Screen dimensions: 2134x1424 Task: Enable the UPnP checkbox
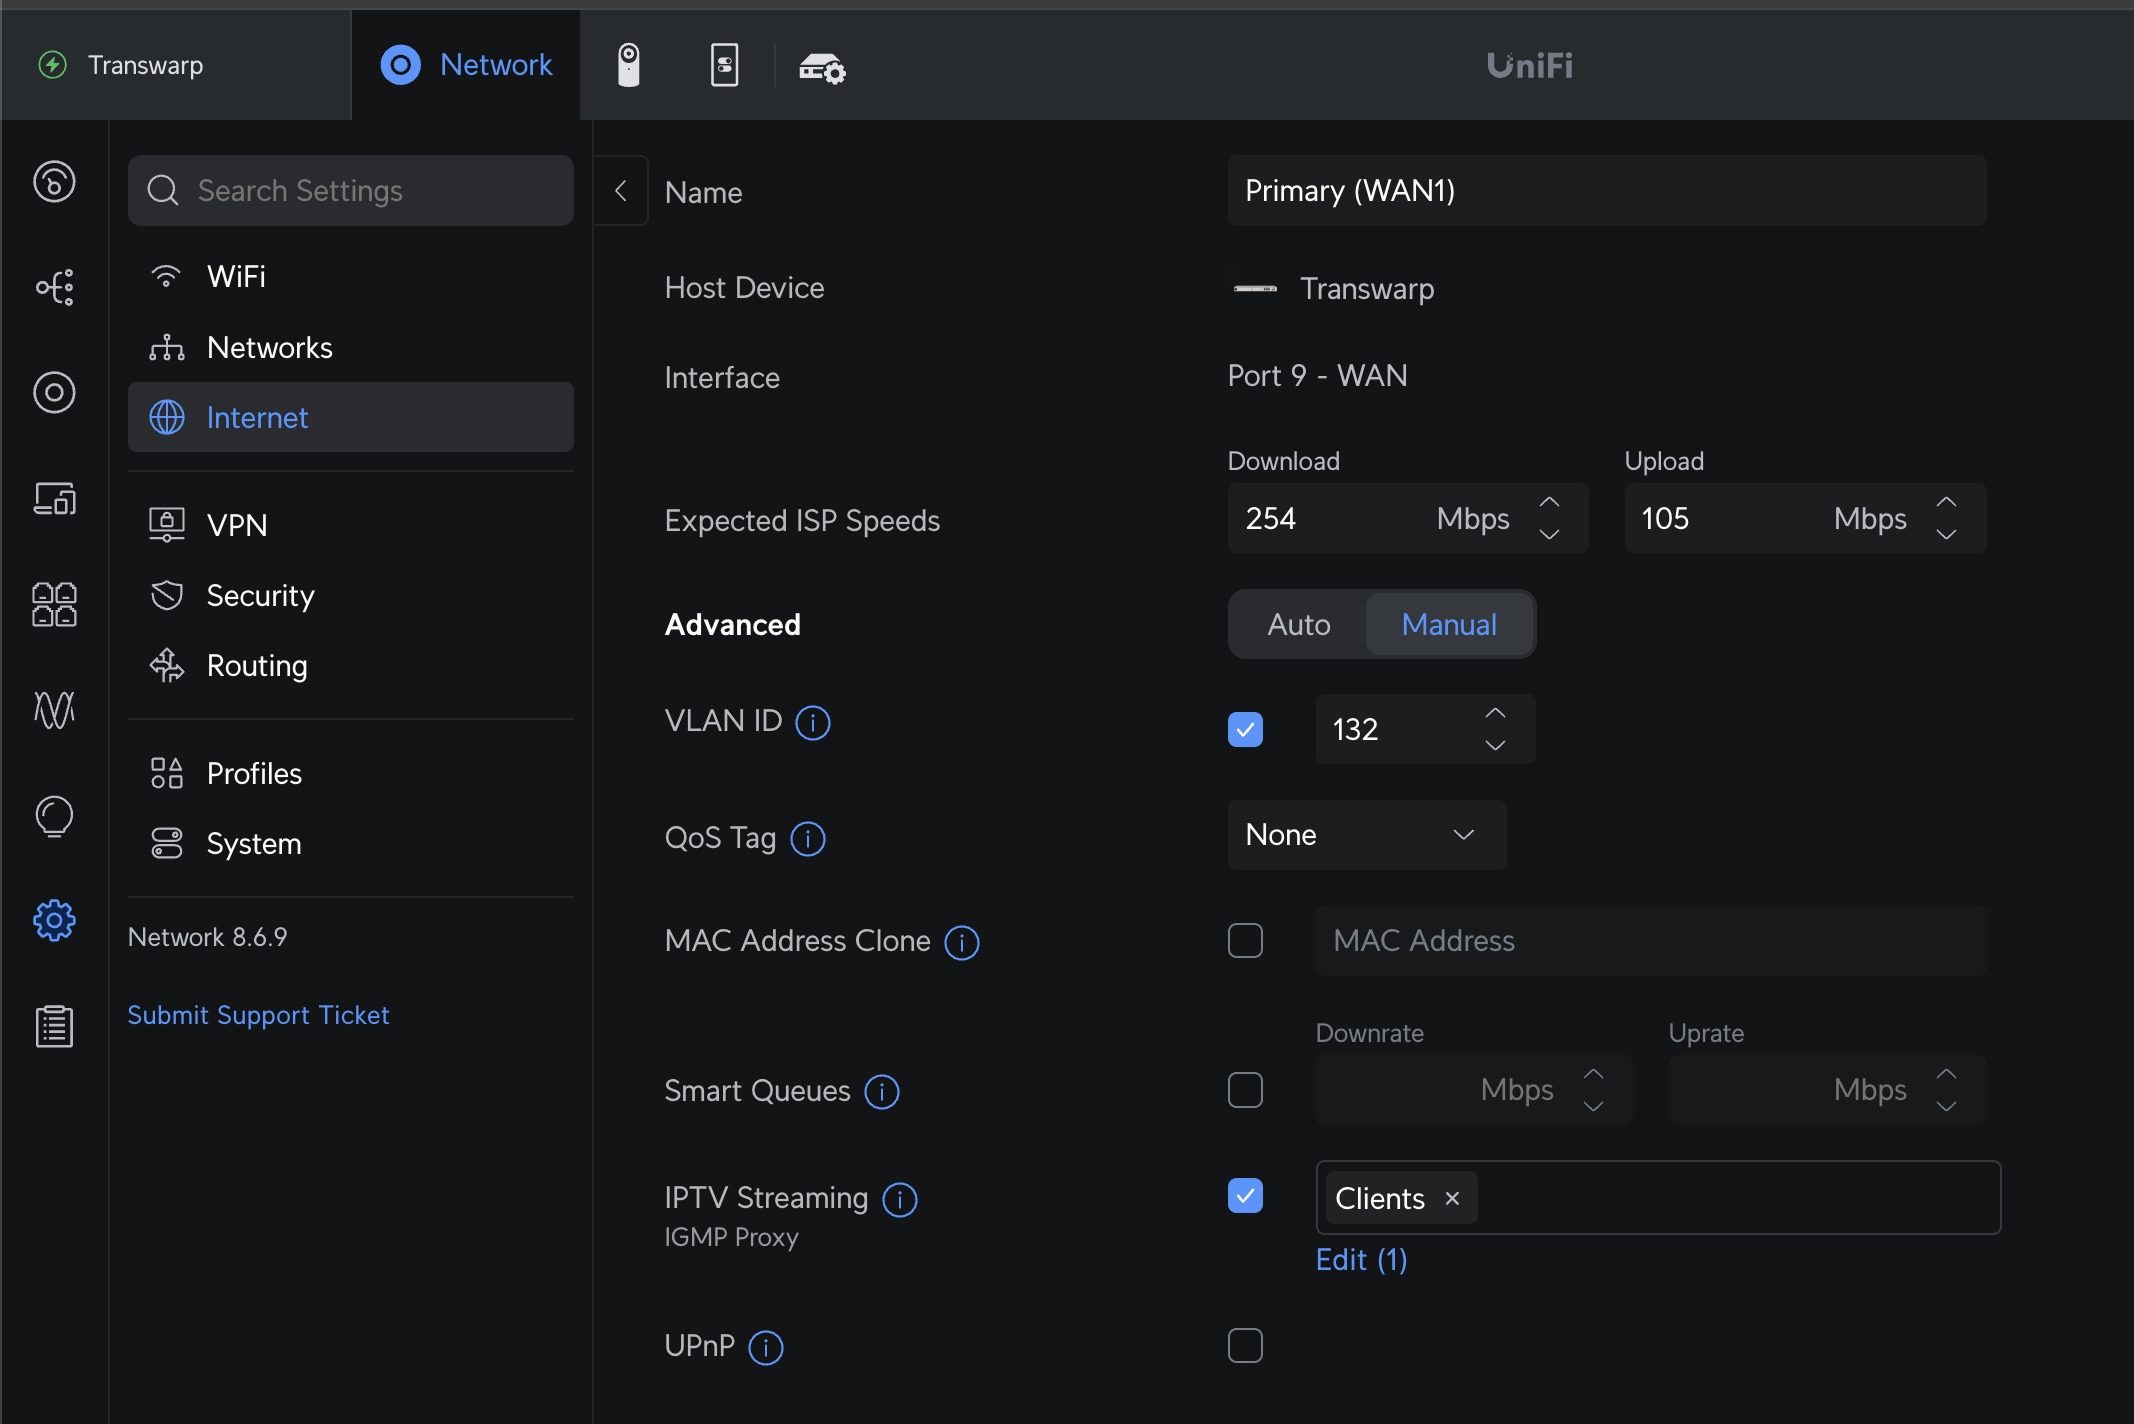coord(1245,1345)
